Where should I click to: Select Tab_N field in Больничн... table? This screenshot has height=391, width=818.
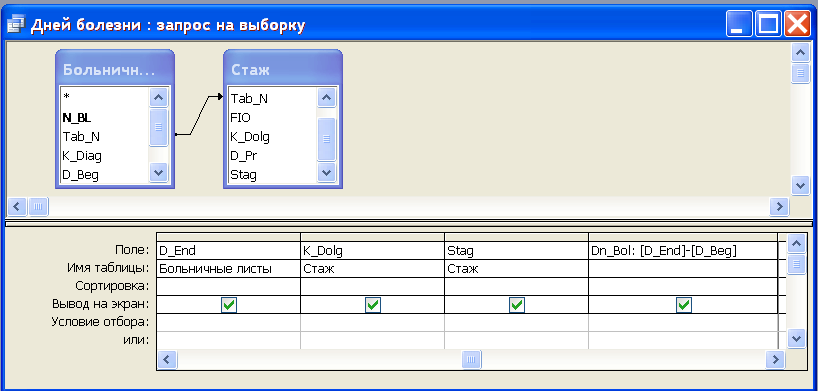coord(104,137)
